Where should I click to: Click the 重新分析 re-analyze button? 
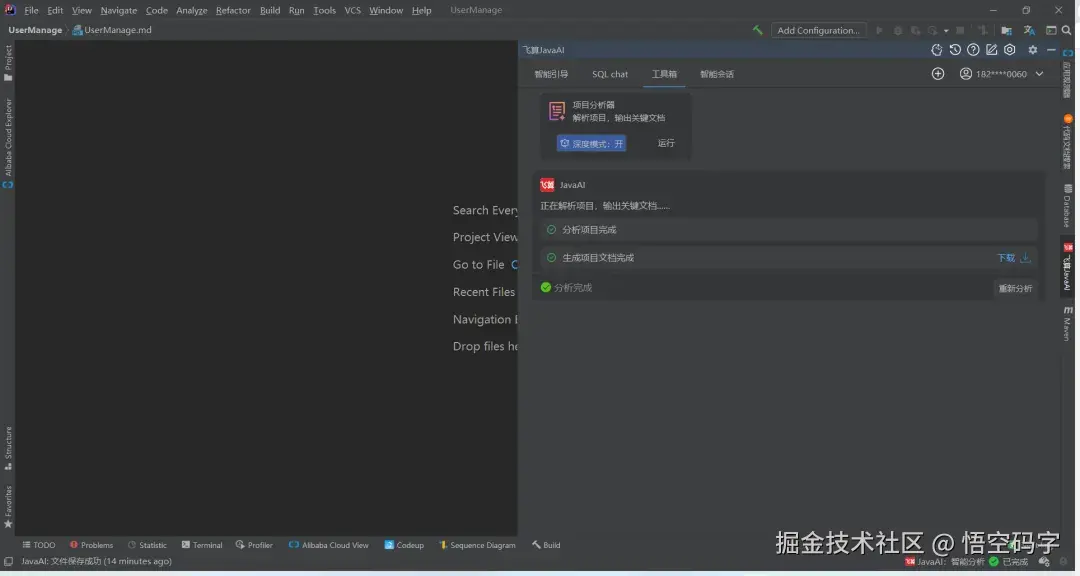click(1015, 289)
